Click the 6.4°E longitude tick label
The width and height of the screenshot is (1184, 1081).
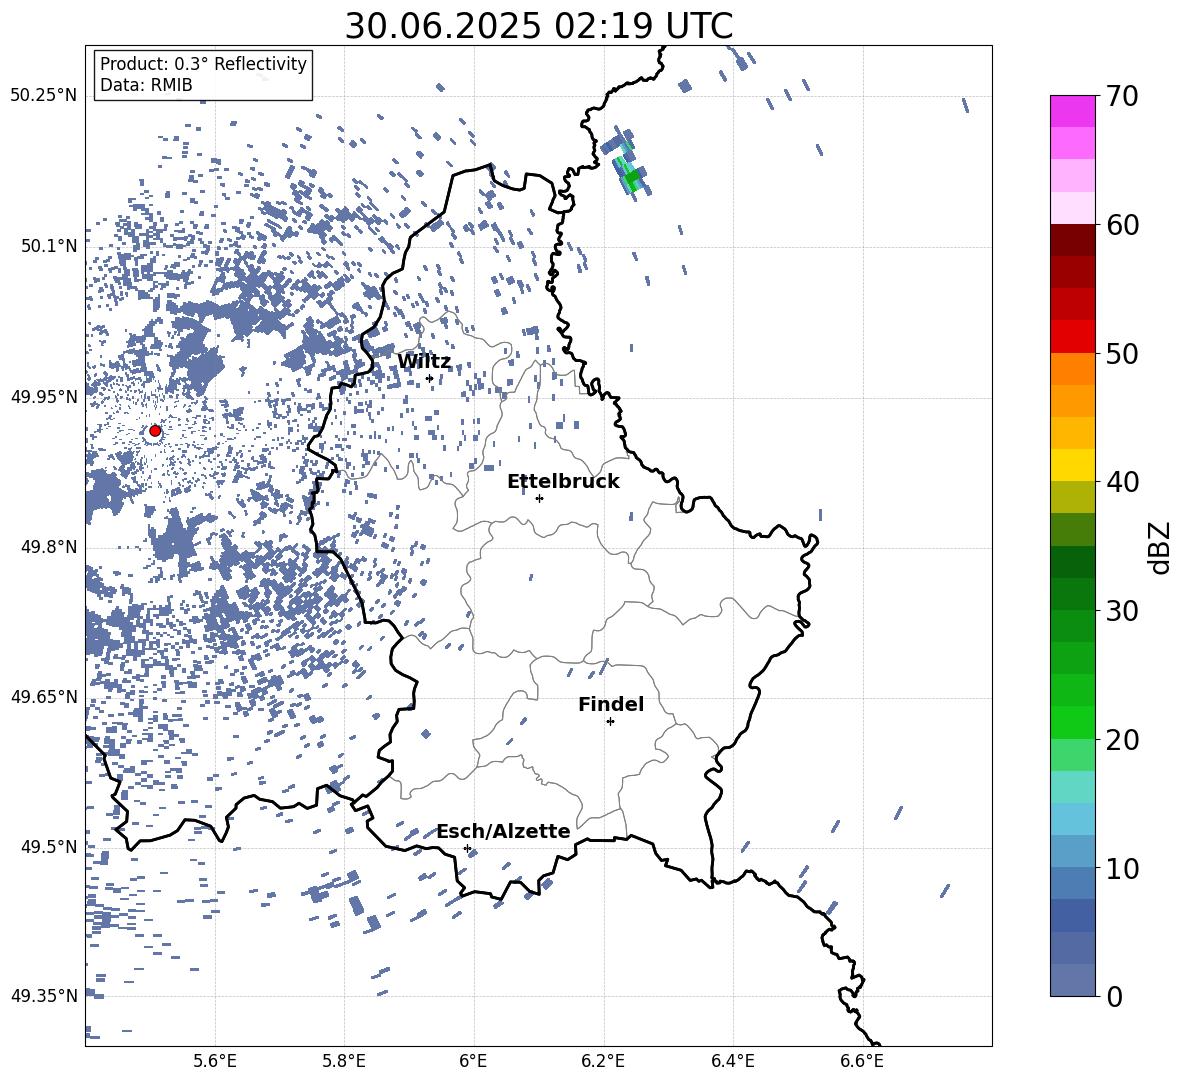732,1061
